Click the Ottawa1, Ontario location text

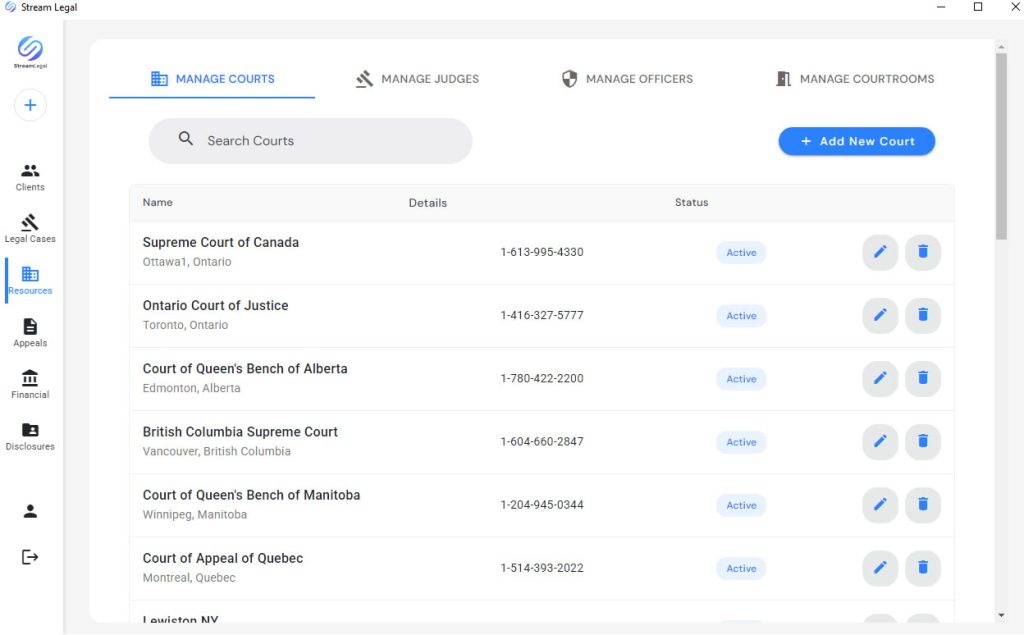pyautogui.click(x=187, y=262)
